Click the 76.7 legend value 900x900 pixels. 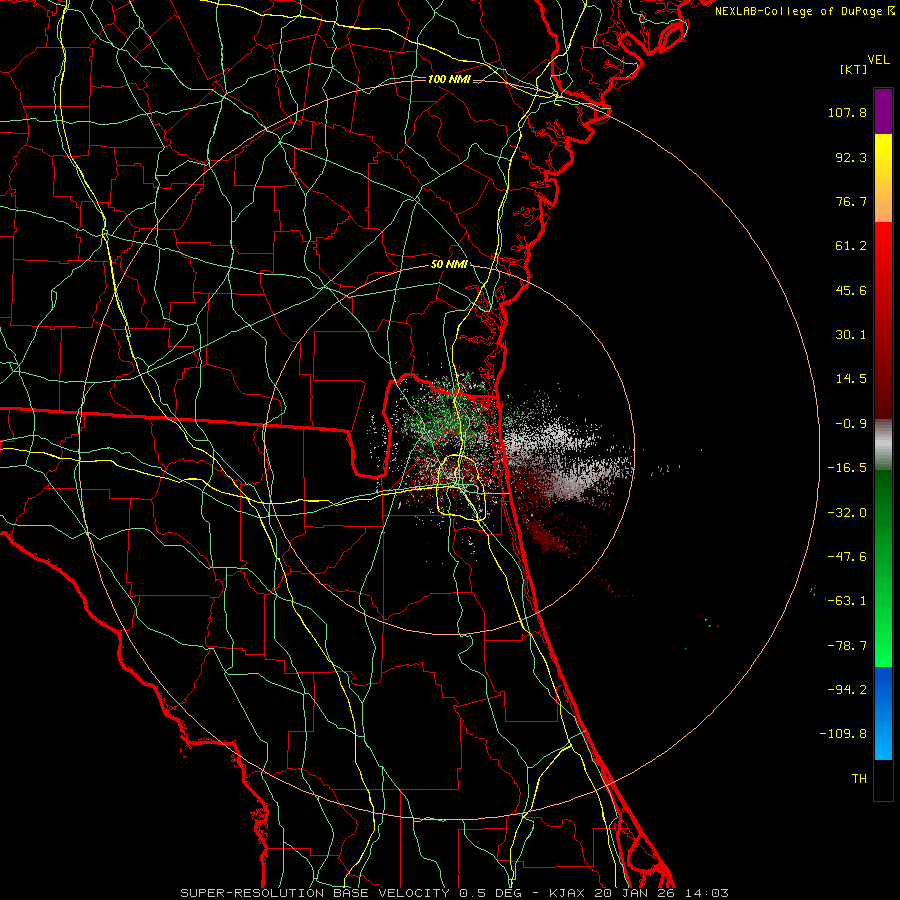851,201
